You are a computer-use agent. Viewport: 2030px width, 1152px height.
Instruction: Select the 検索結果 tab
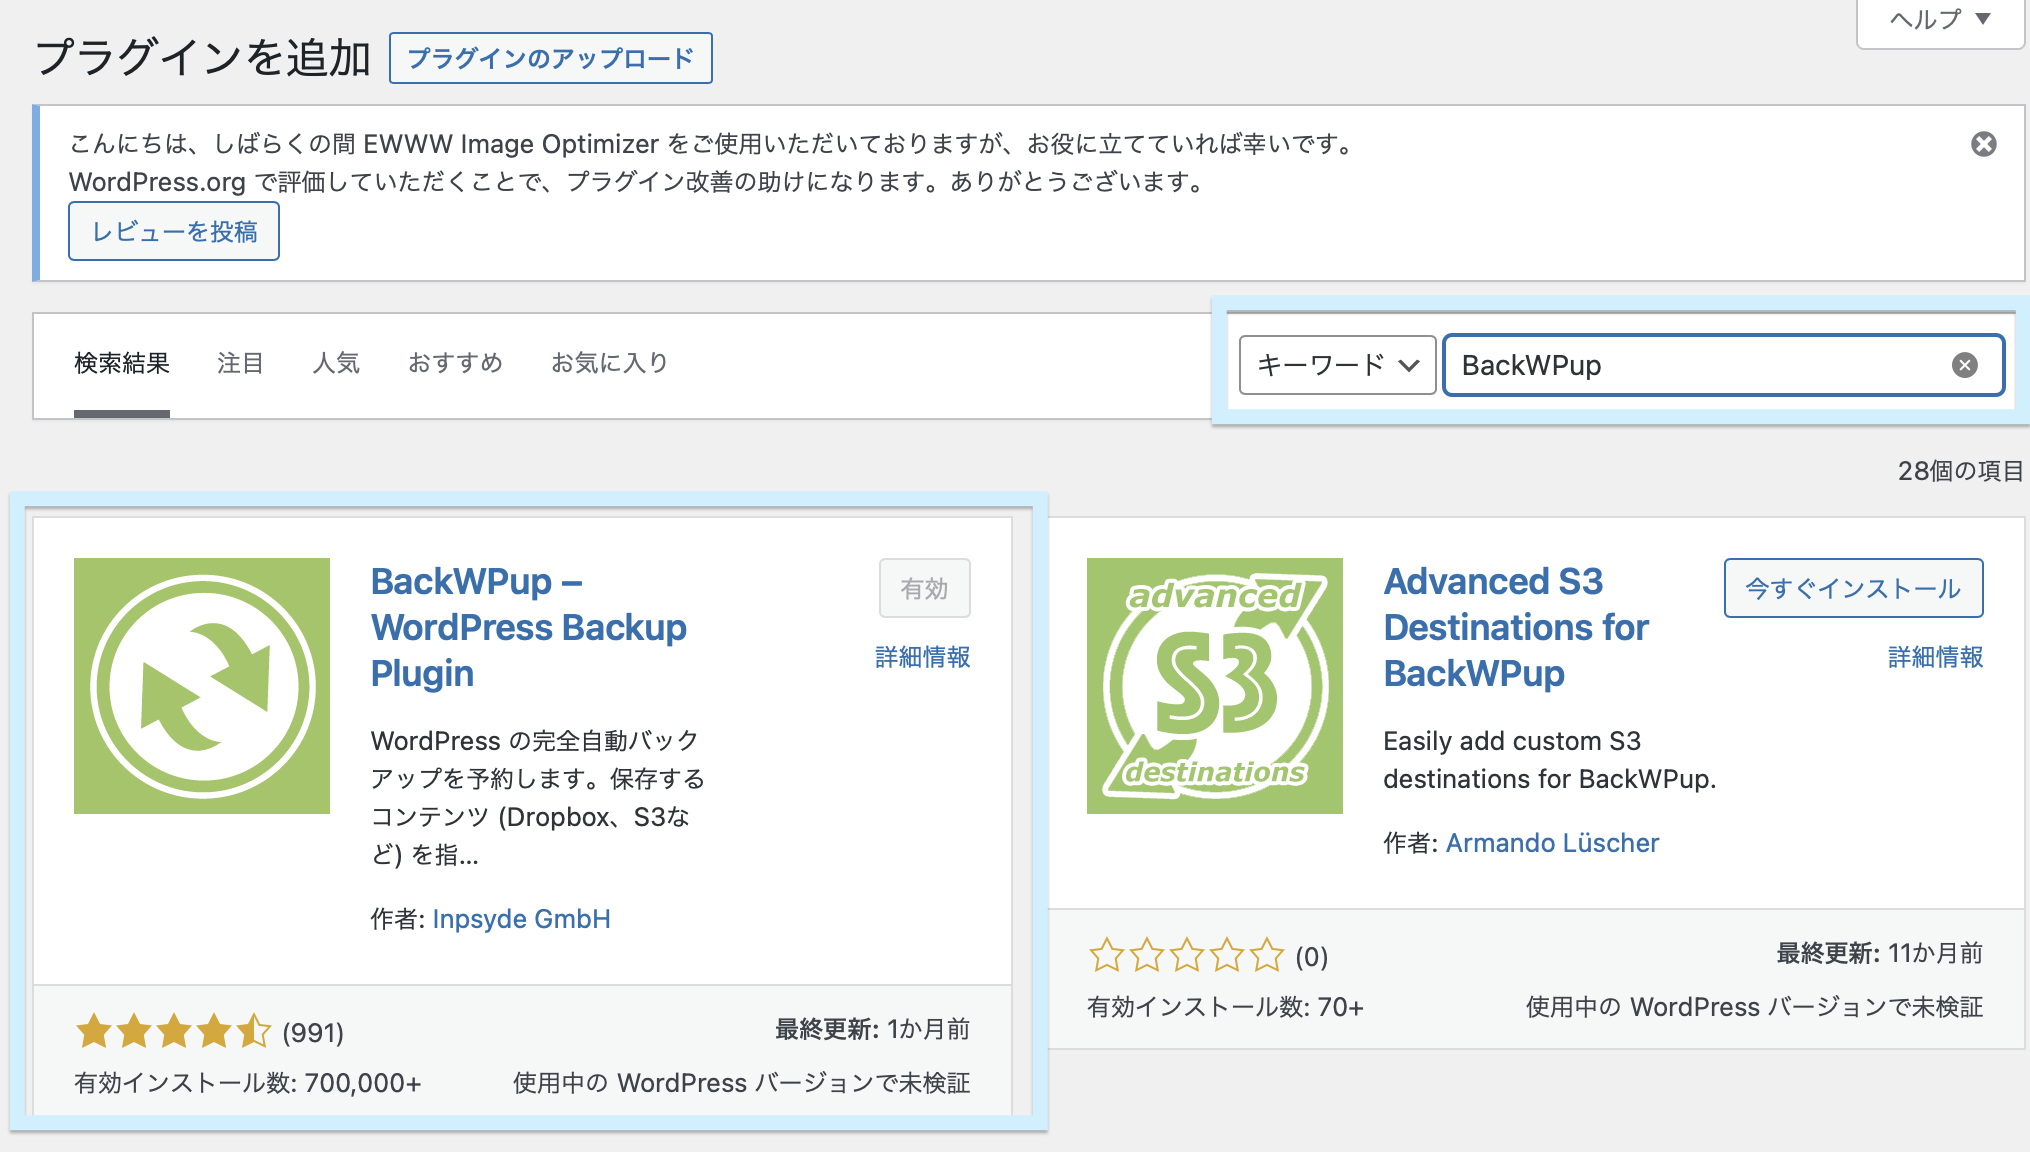[122, 363]
